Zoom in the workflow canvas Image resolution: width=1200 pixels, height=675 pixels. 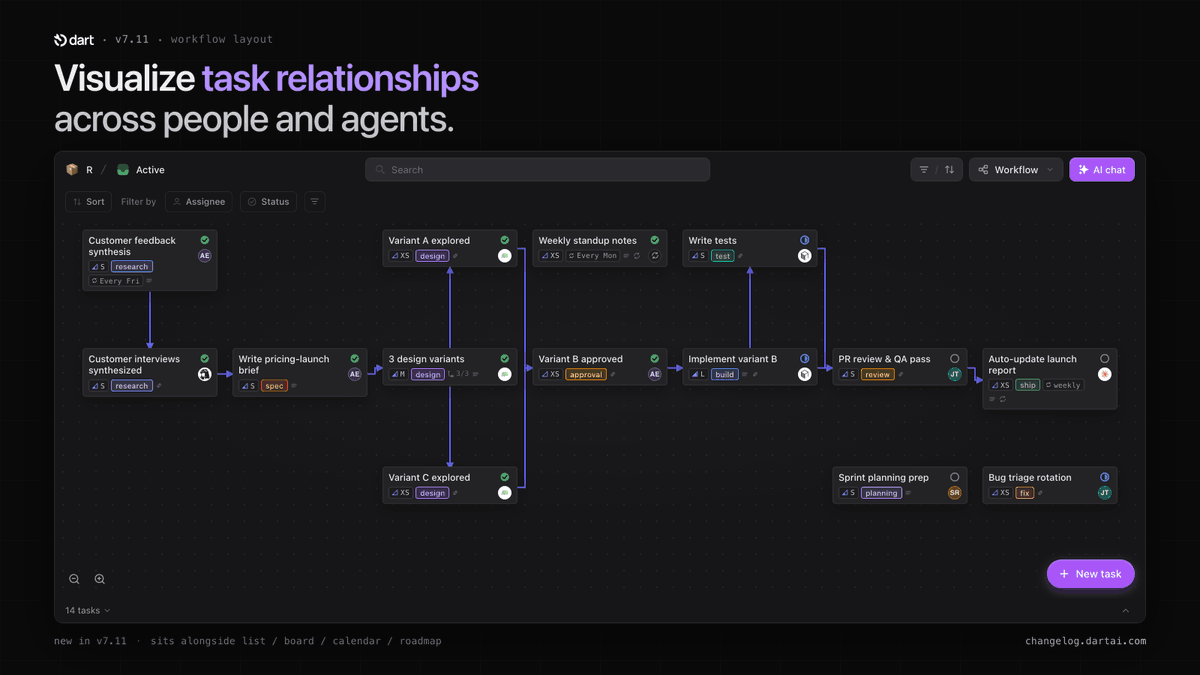pos(100,579)
